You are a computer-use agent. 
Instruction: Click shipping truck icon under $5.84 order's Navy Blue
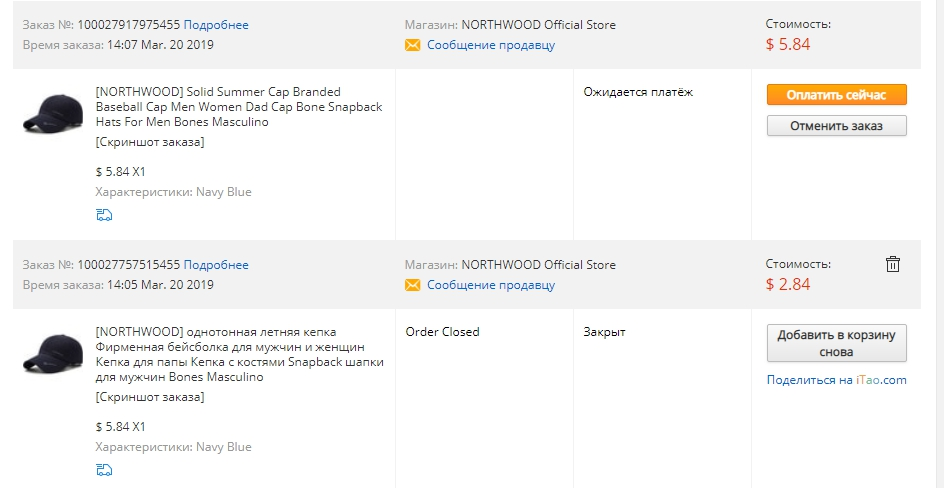click(104, 215)
